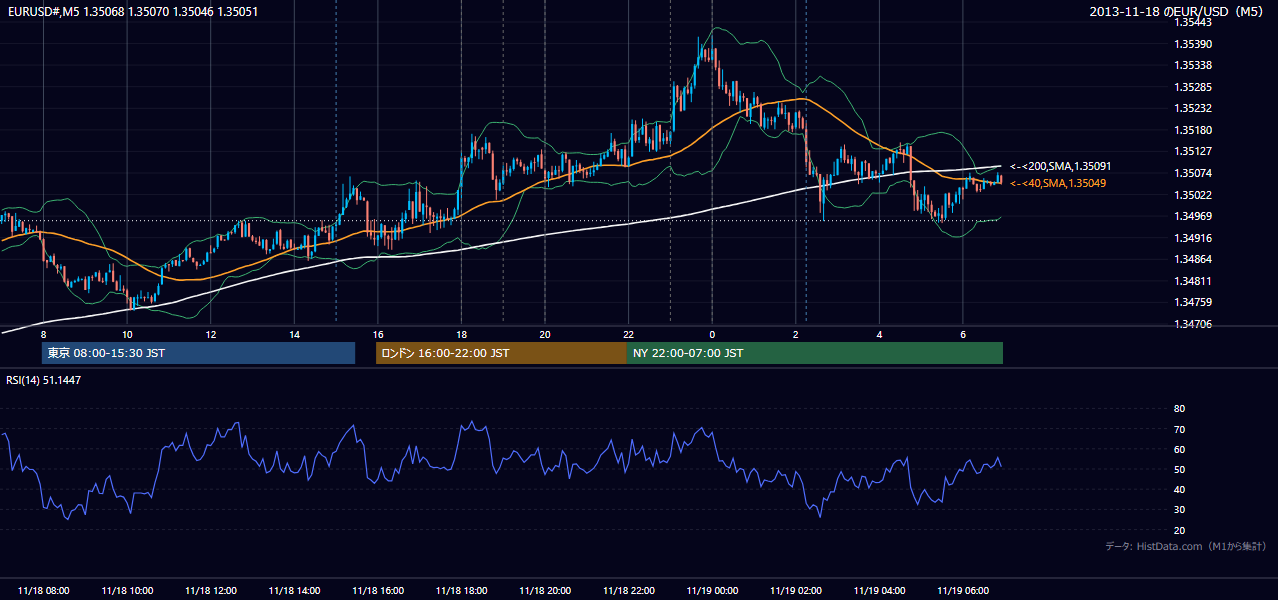Click price axis value 1.35338
The width and height of the screenshot is (1278, 600).
tap(1192, 65)
